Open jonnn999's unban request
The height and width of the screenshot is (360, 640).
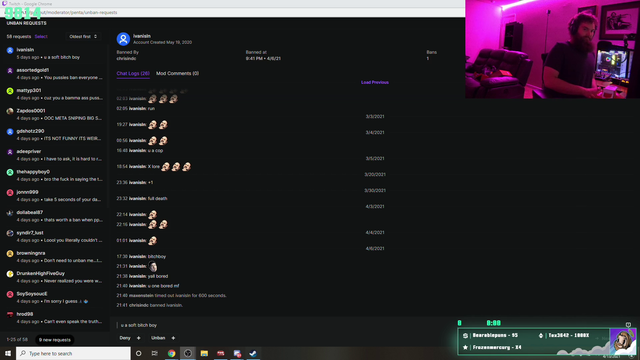(x=54, y=196)
